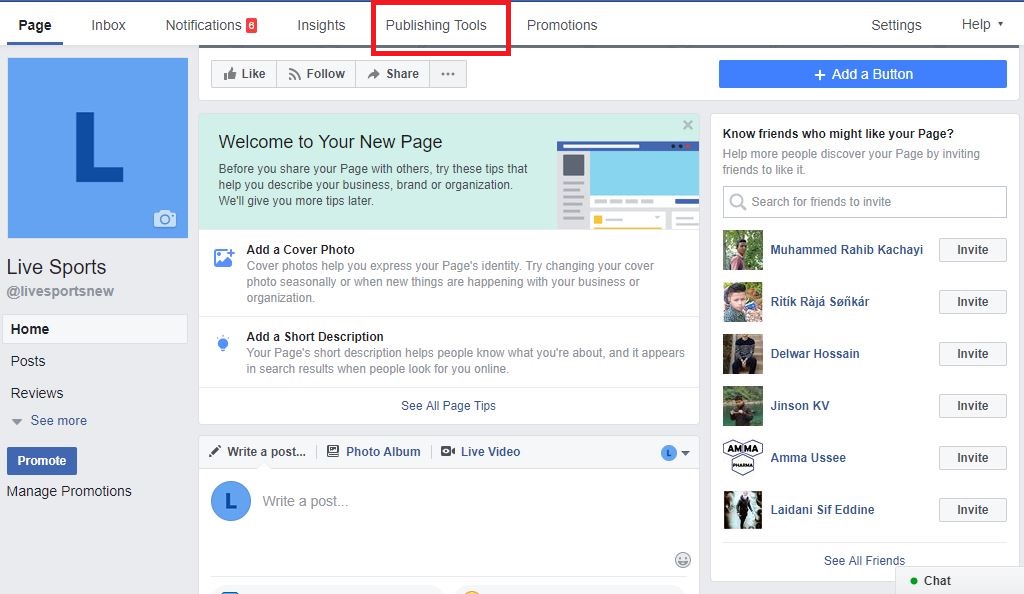
Task: Open the Publishing Tools tab
Action: click(x=436, y=25)
